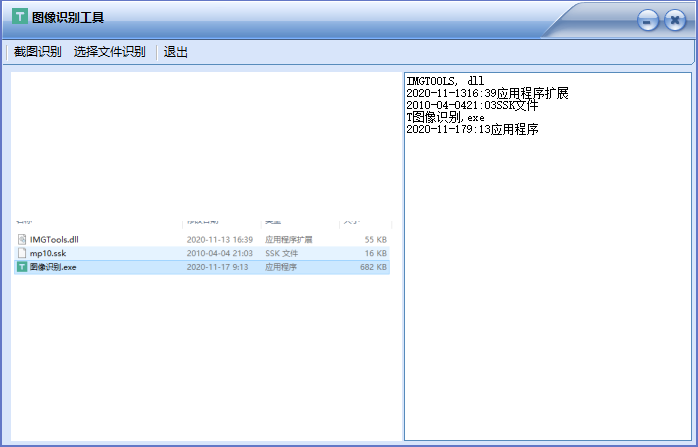Click the green 图像识别.exe file icon
Viewport: 698px width, 447px height.
[x=21, y=268]
